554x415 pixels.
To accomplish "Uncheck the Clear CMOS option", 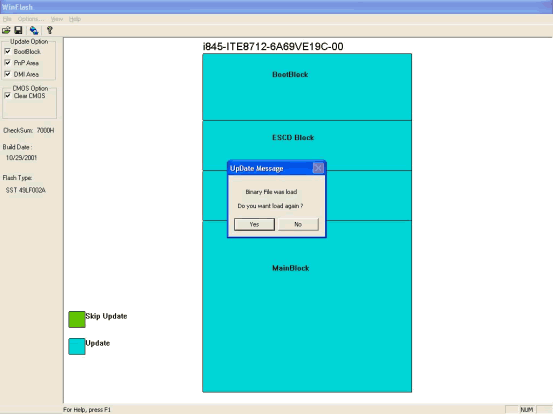I will 7,96.
